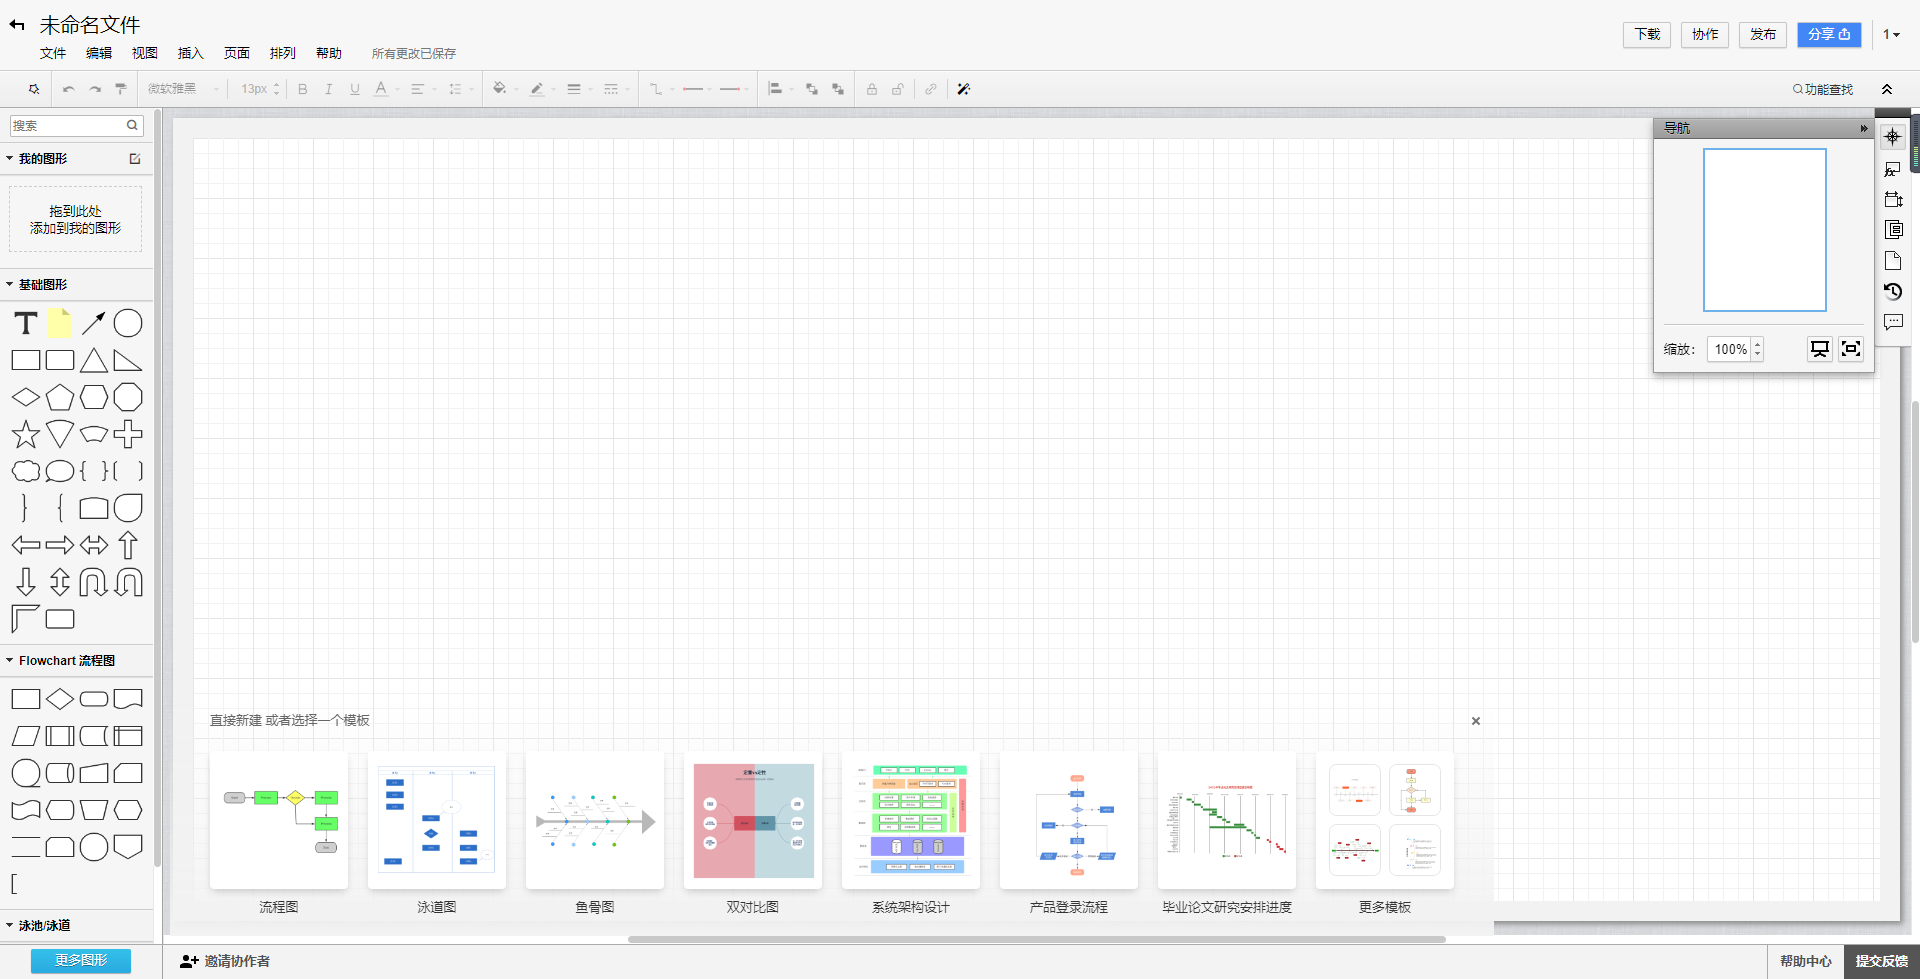Open the font family dropdown 微软雅黑
This screenshot has width=1920, height=979.
click(x=182, y=89)
